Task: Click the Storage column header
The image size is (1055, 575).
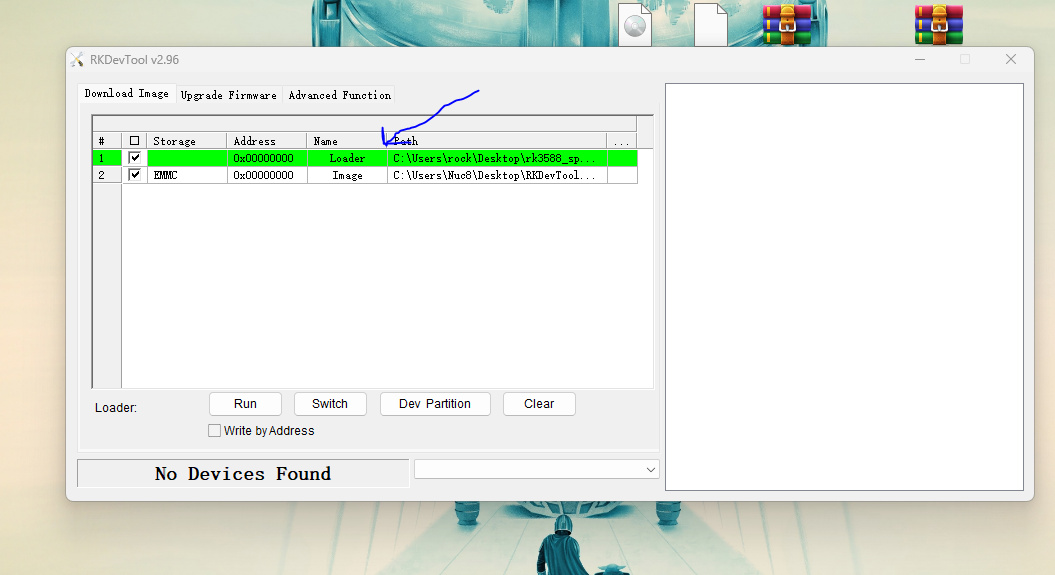Action: coord(186,141)
